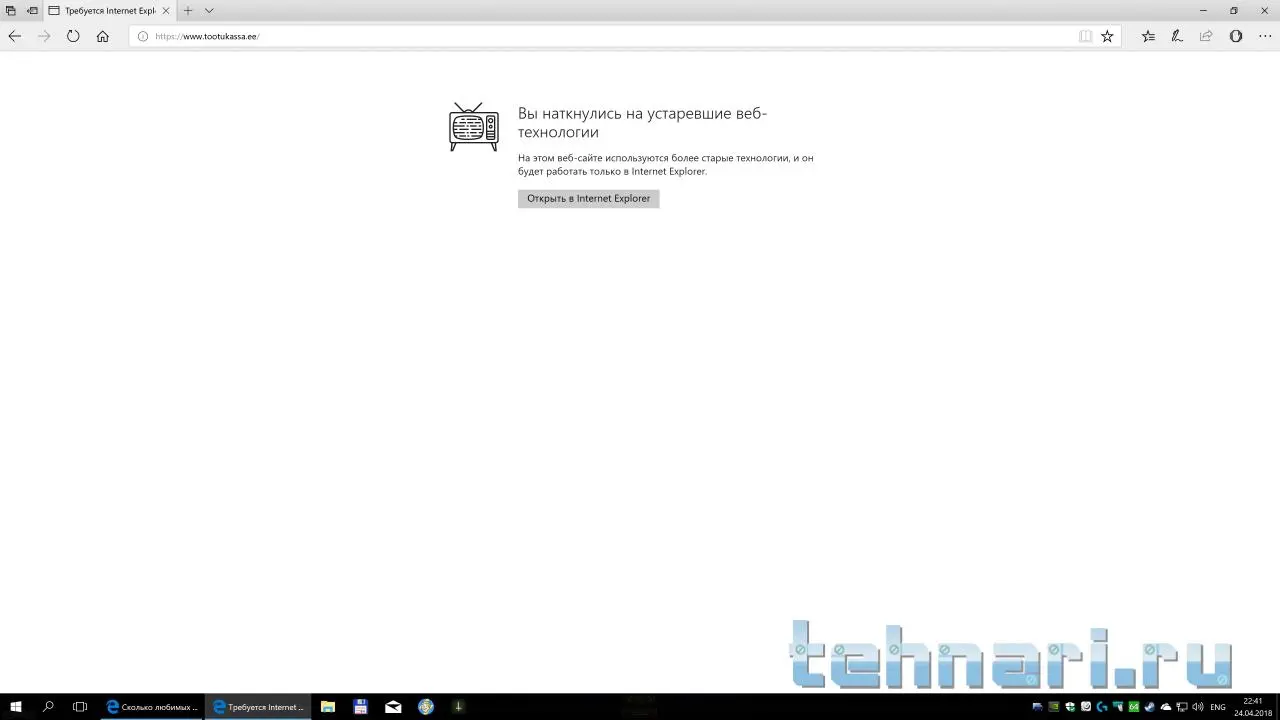1280x720 pixels.
Task: Open the Mail app on the taskbar
Action: [x=393, y=707]
